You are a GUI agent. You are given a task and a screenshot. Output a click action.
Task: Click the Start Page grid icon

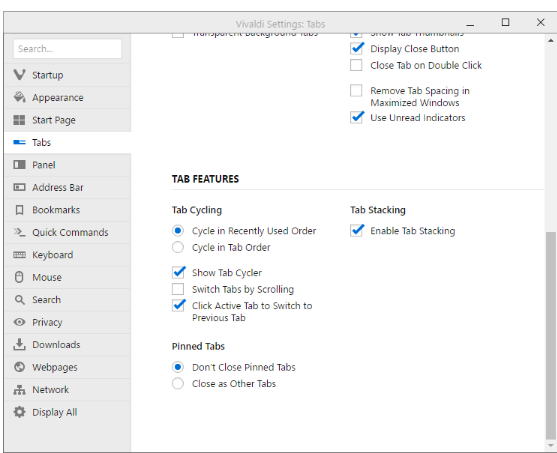coord(19,120)
